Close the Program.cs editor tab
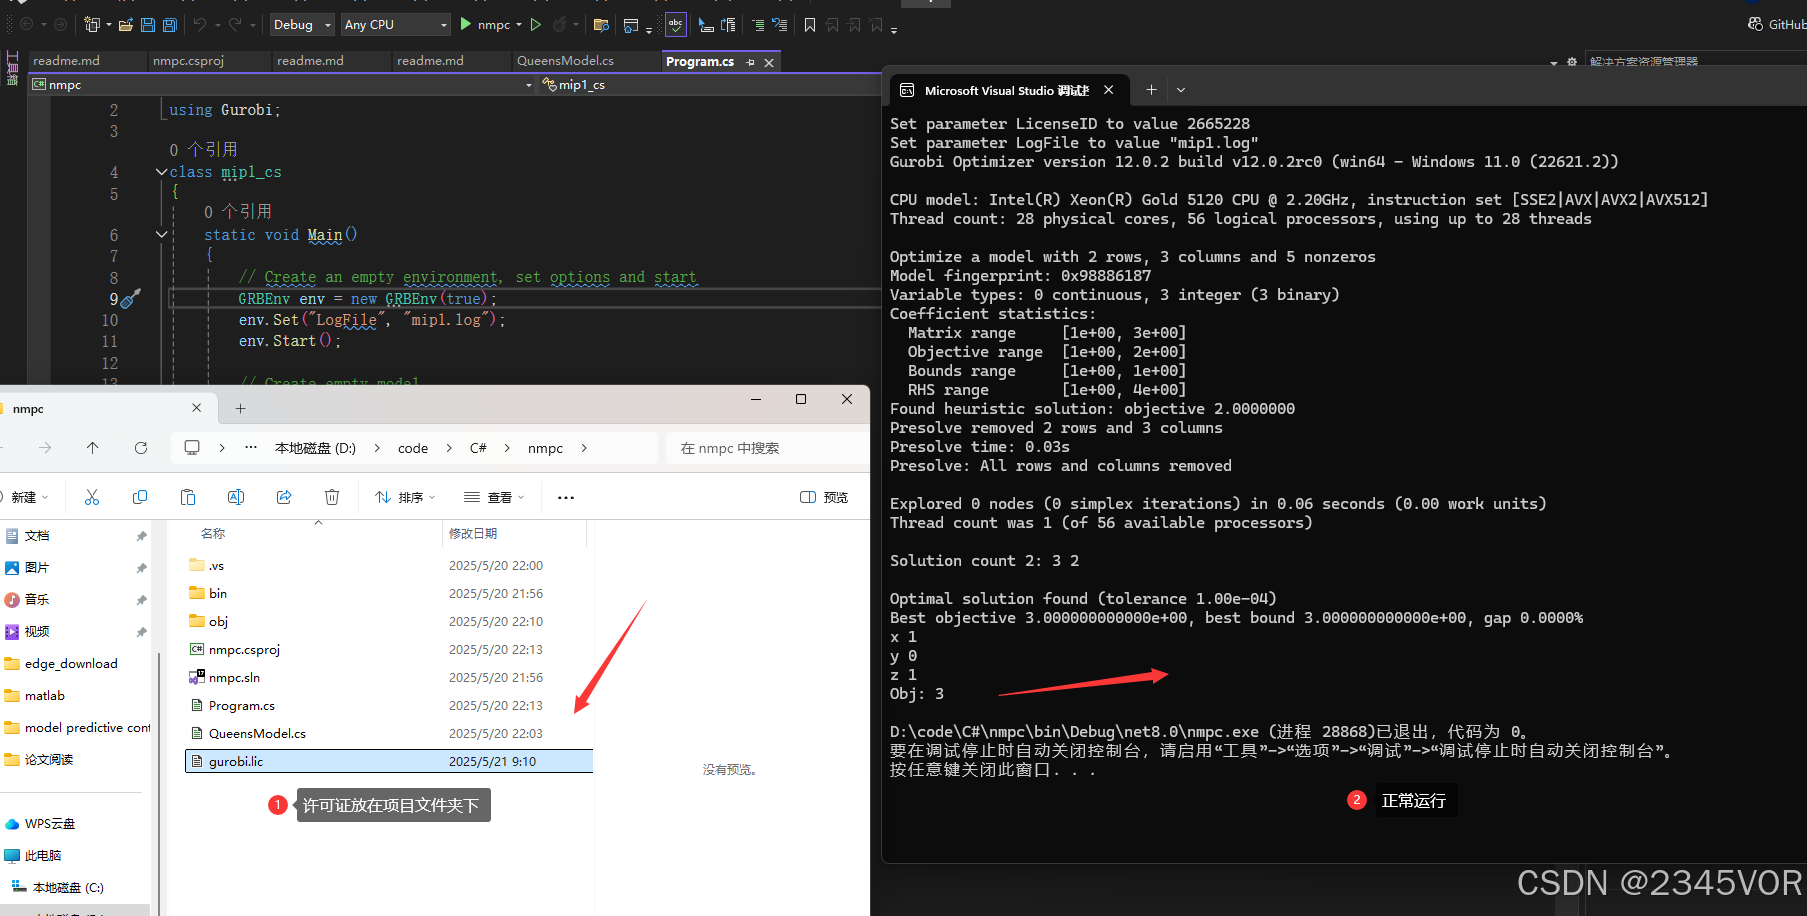Screen dimensions: 1807x916 (769, 62)
